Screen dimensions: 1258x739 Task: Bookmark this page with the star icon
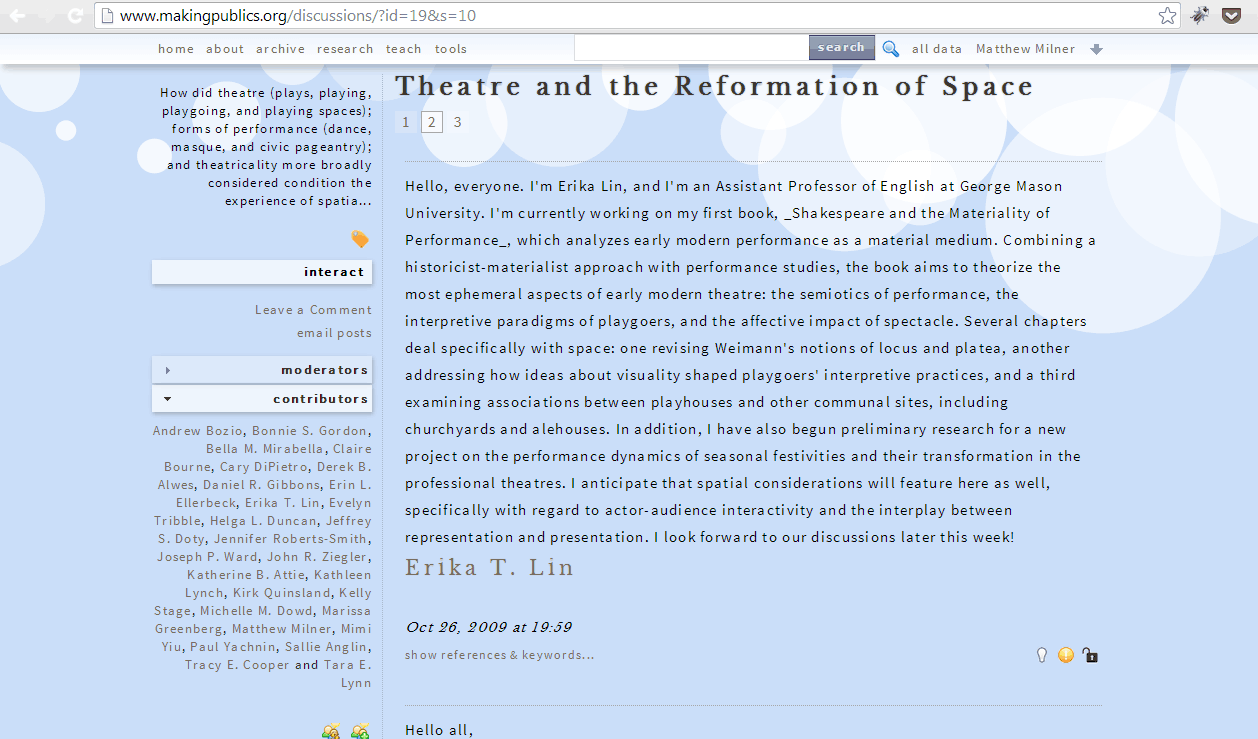coord(1167,15)
